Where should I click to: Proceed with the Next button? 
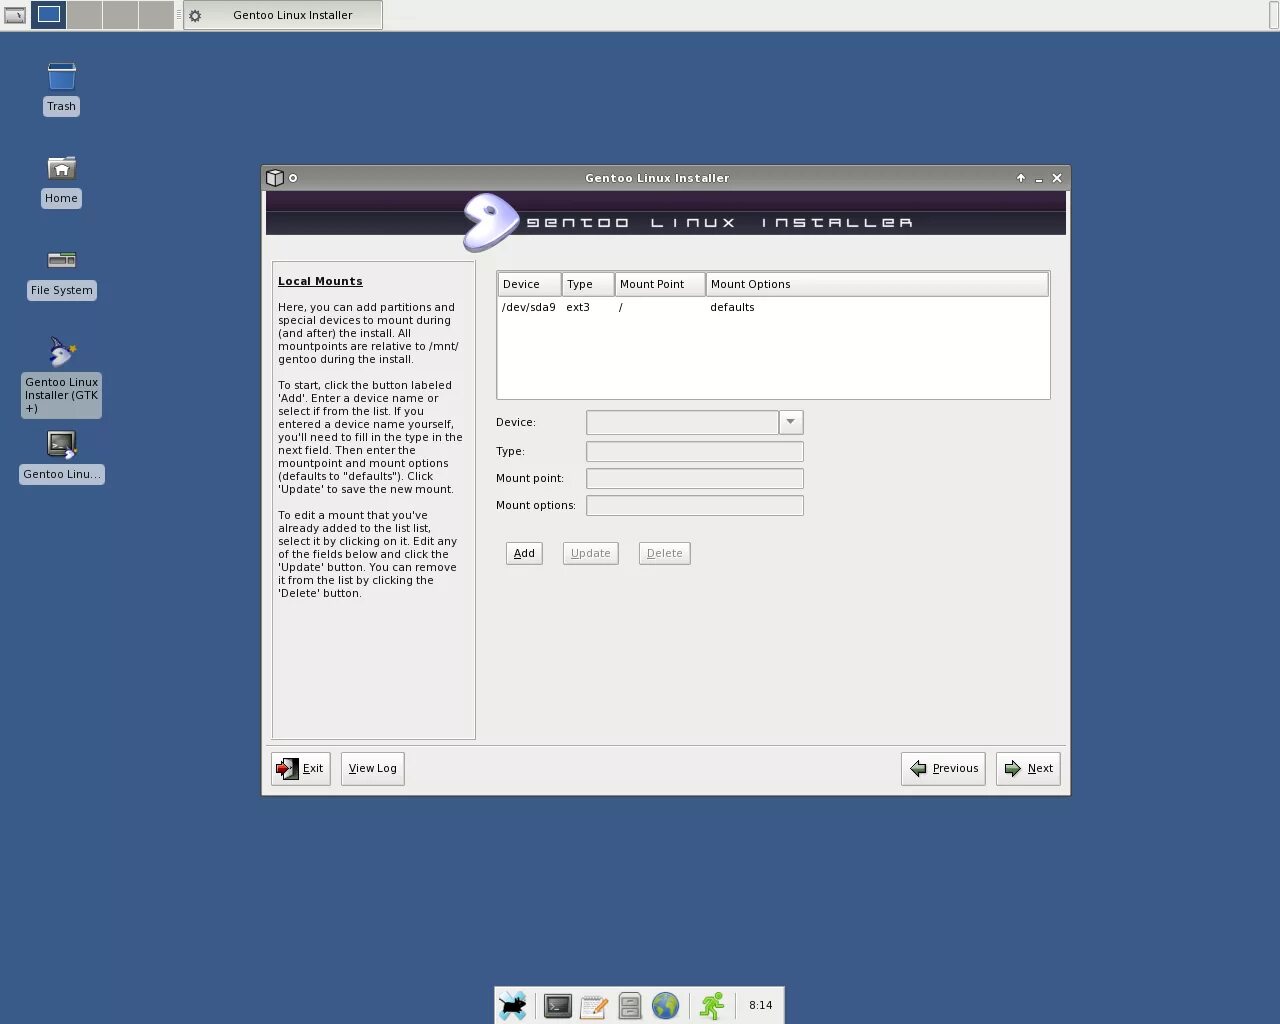tap(1028, 768)
